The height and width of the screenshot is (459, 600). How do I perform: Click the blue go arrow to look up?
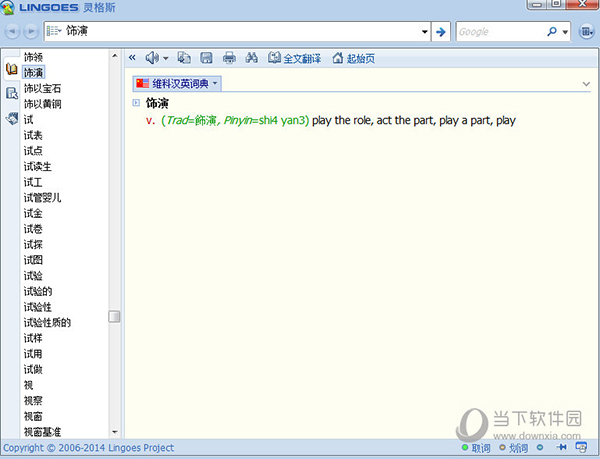pos(441,32)
